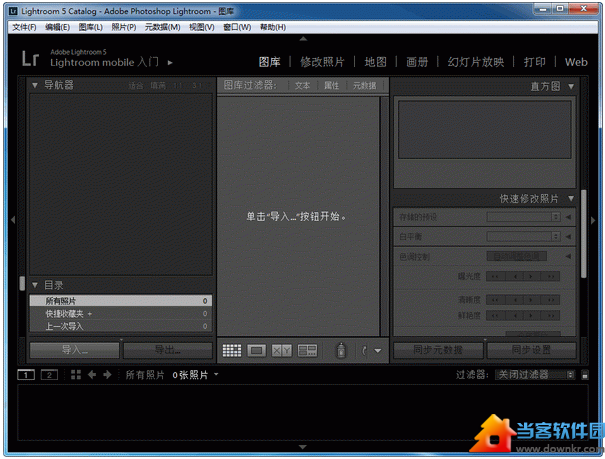Viewport: 605px width, 459px height.
Task: Click the Lr icon in the title bar
Action: point(13,11)
